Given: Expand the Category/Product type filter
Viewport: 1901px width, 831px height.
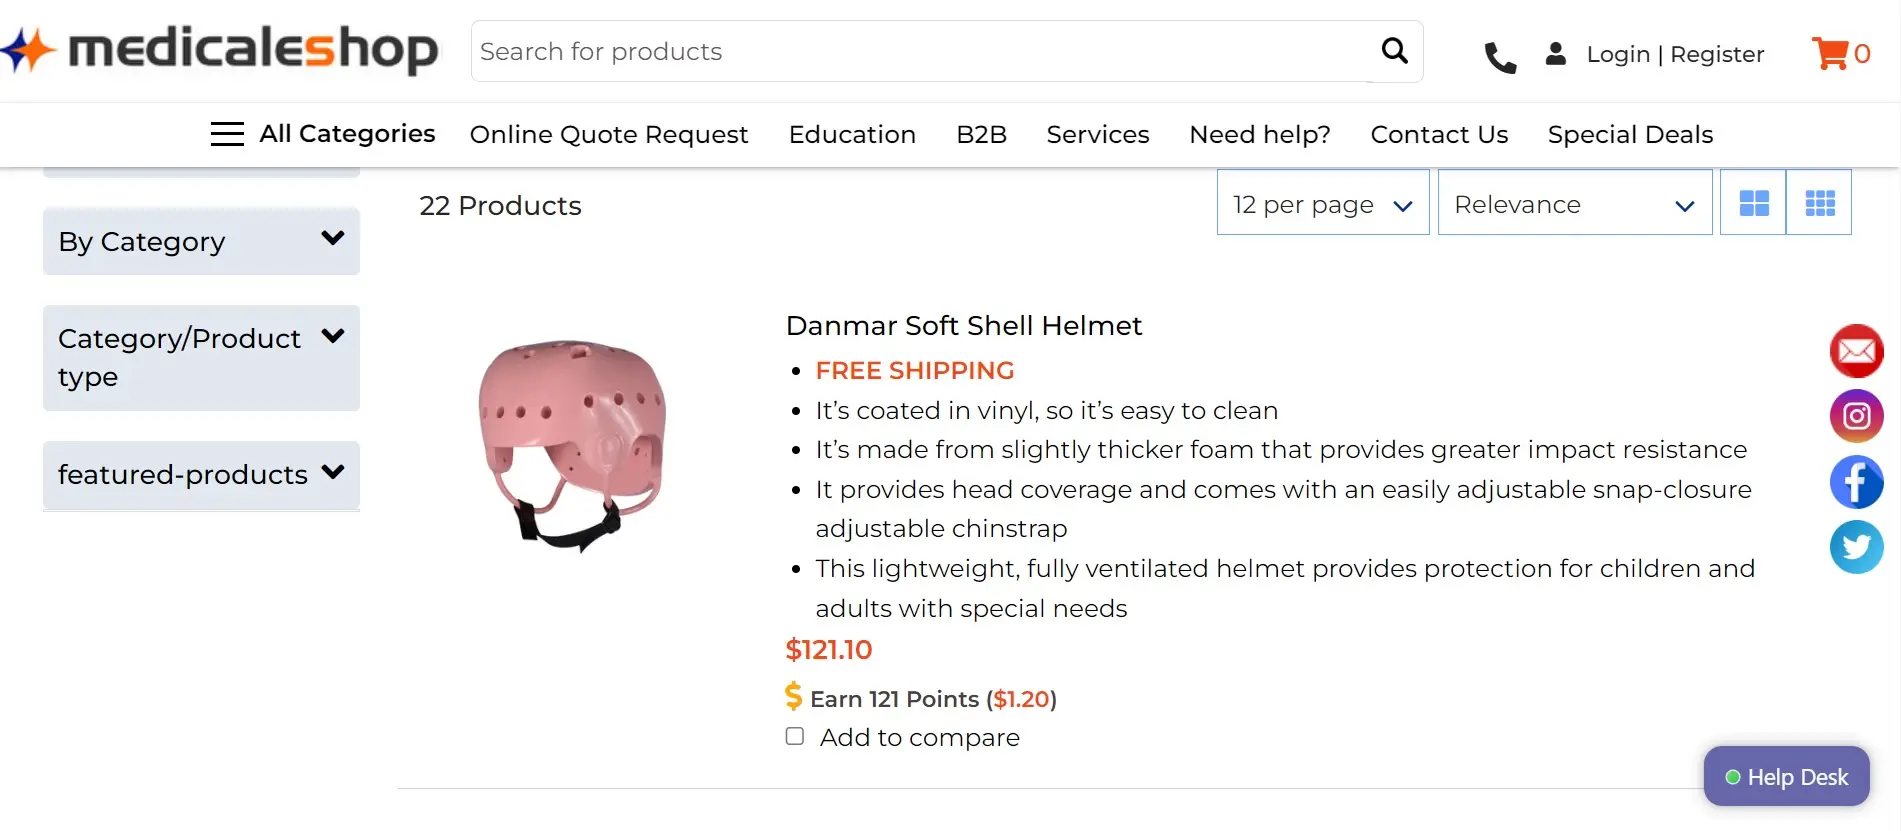Looking at the screenshot, I should [x=200, y=357].
